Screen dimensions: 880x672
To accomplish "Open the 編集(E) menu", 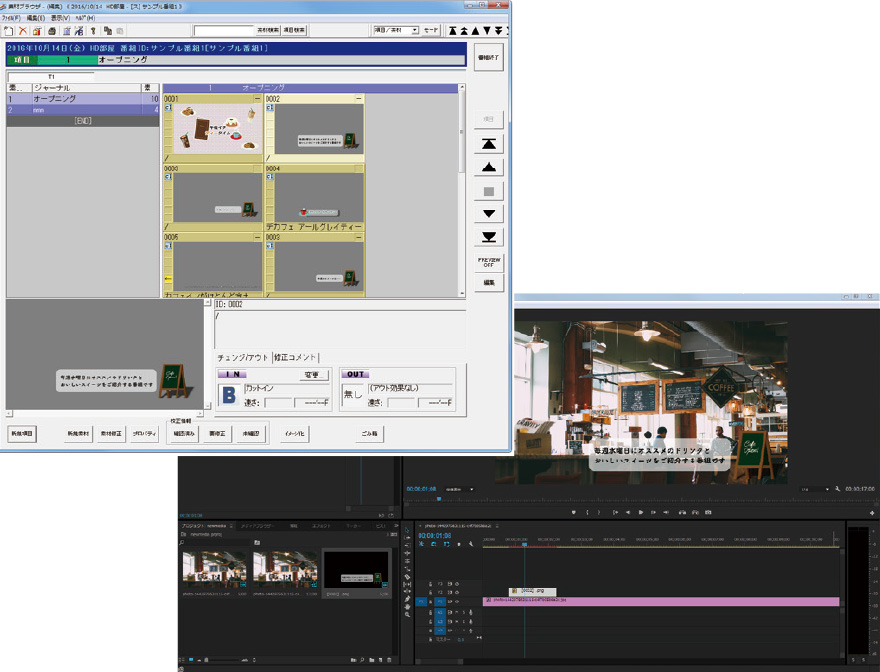I will click(x=34, y=18).
